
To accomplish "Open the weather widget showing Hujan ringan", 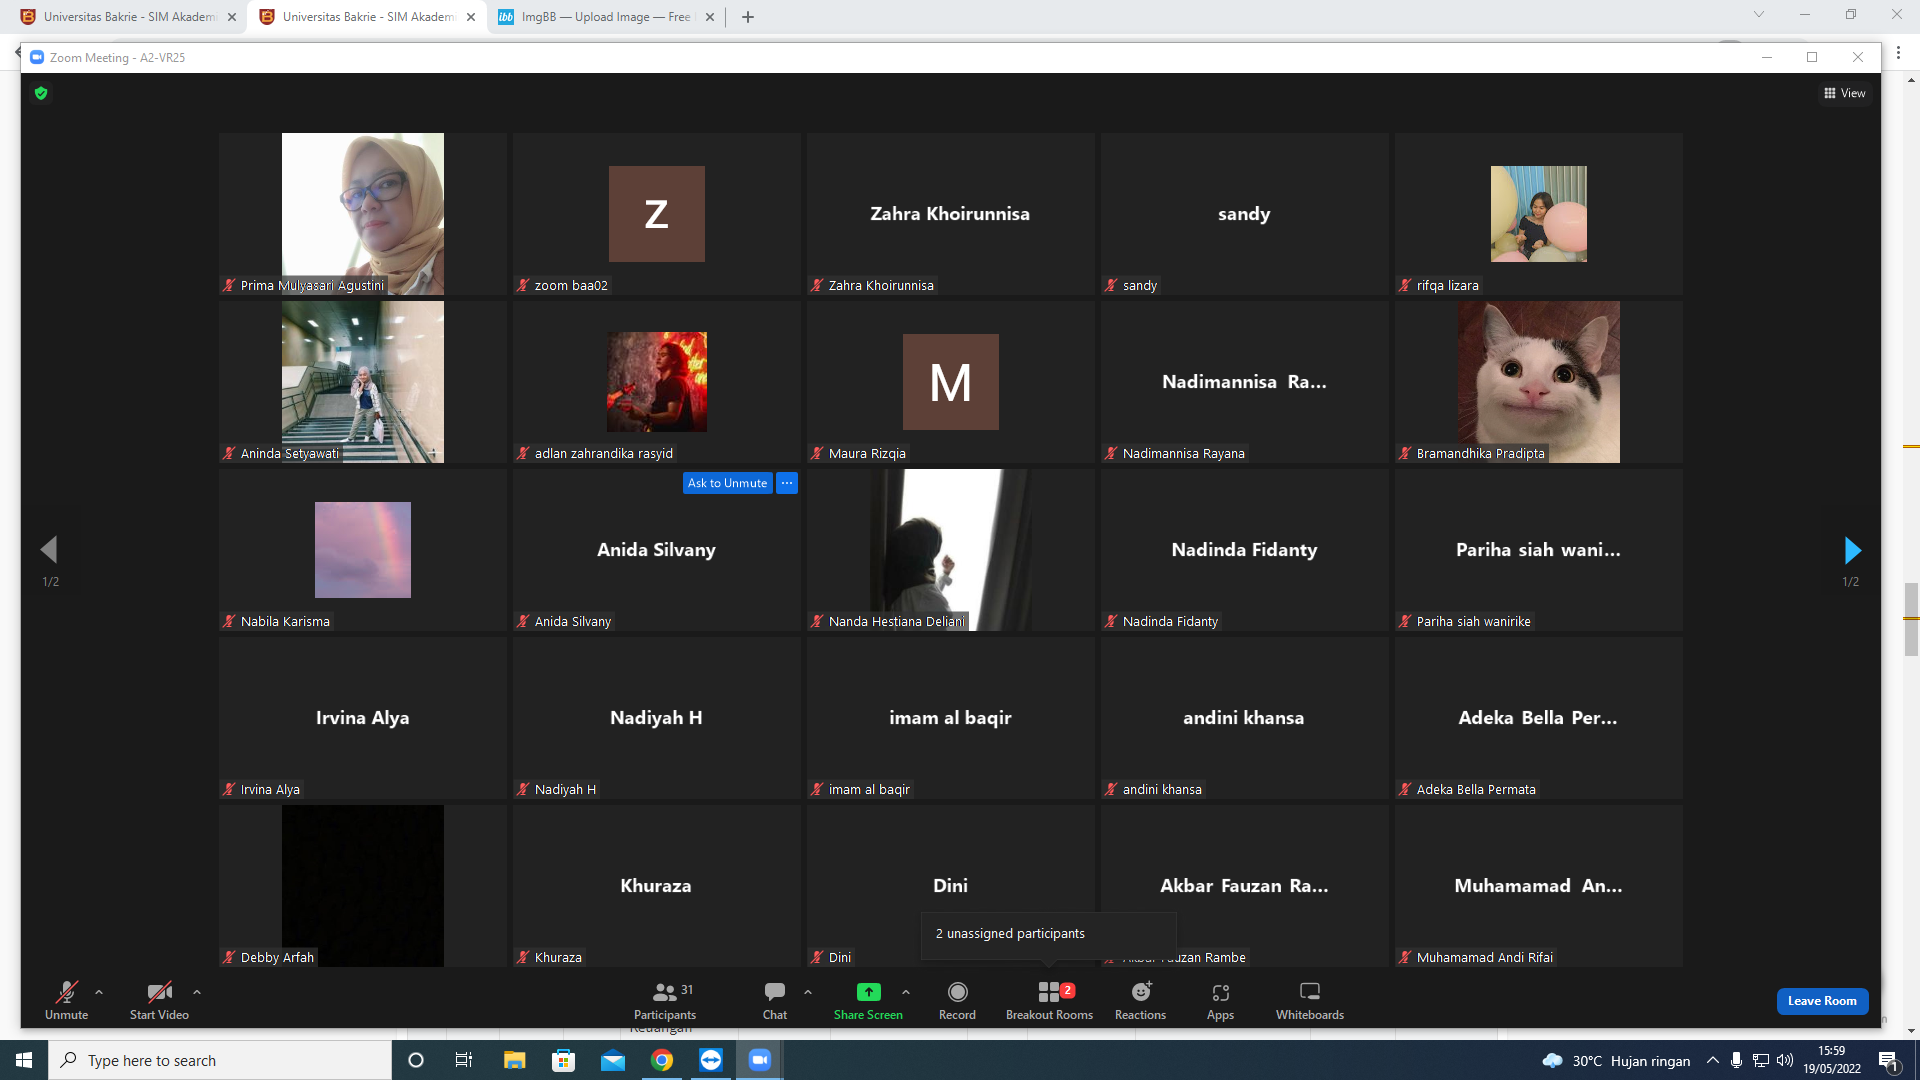I will click(1616, 1060).
